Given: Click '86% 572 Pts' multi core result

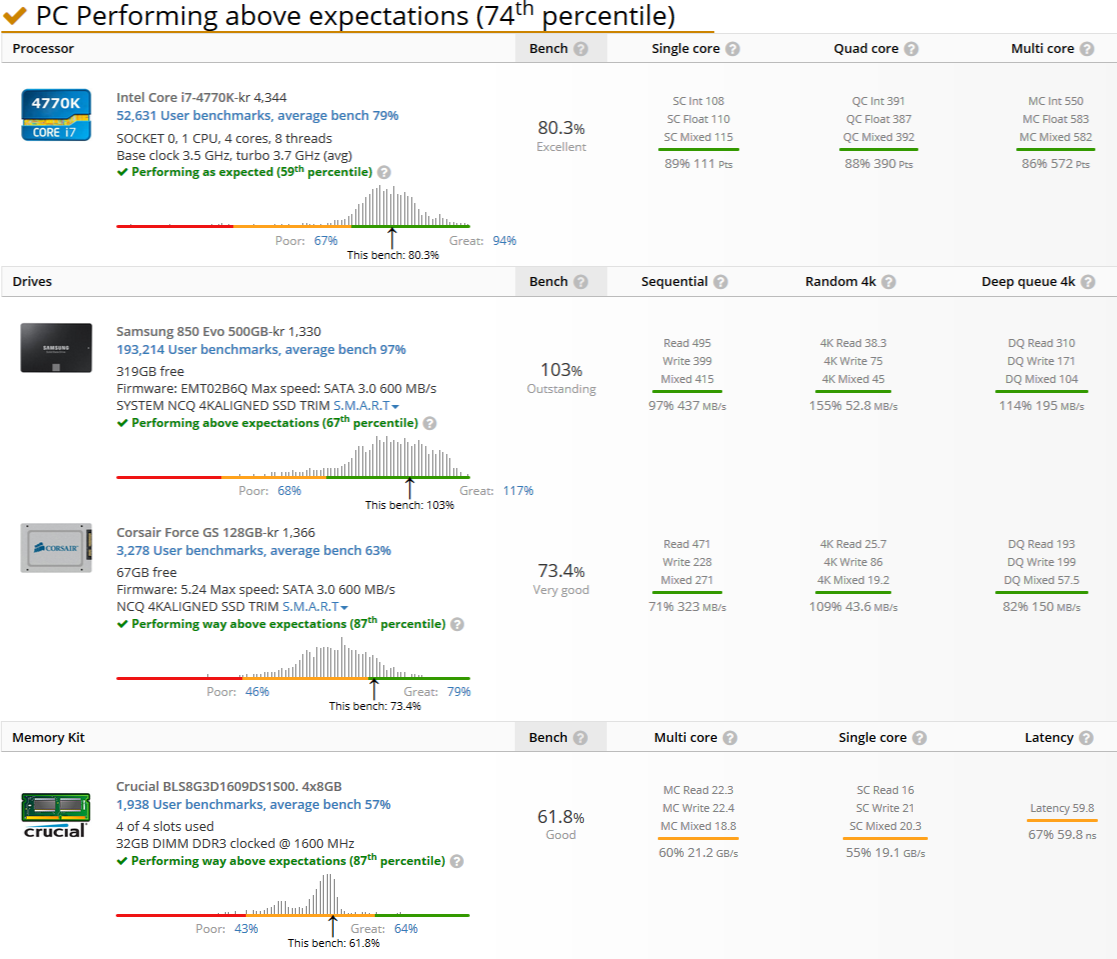Looking at the screenshot, I should click(1055, 164).
